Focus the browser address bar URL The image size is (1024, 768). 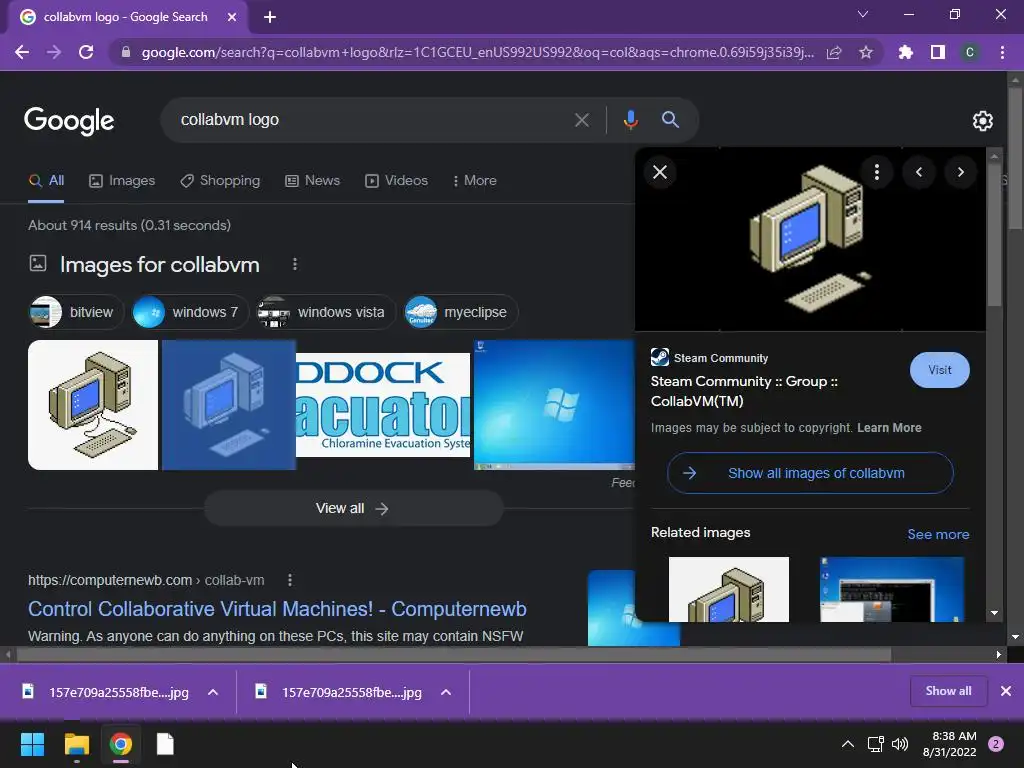477,52
